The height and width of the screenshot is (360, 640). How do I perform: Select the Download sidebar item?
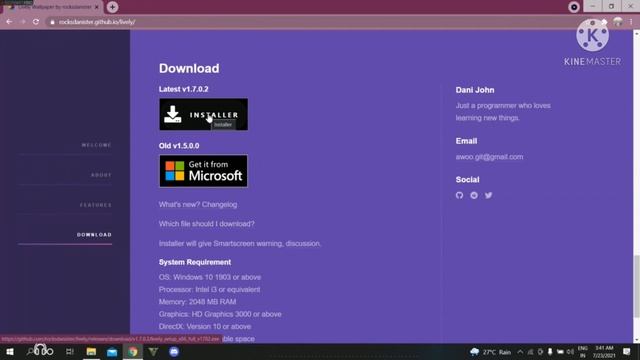[x=94, y=235]
